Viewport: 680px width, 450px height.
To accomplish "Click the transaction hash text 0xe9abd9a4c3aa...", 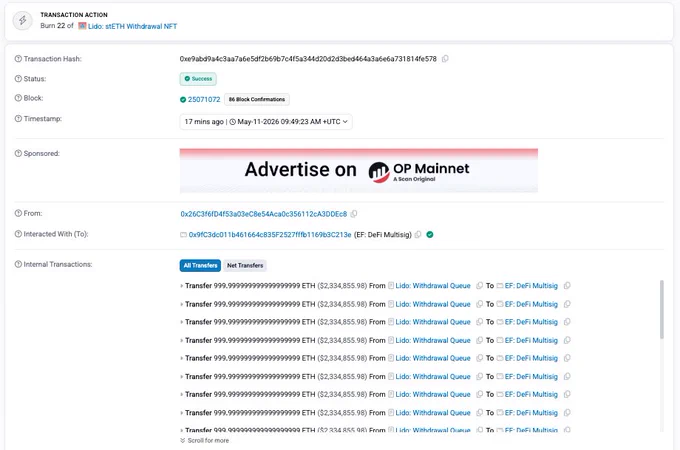I will pyautogui.click(x=308, y=59).
